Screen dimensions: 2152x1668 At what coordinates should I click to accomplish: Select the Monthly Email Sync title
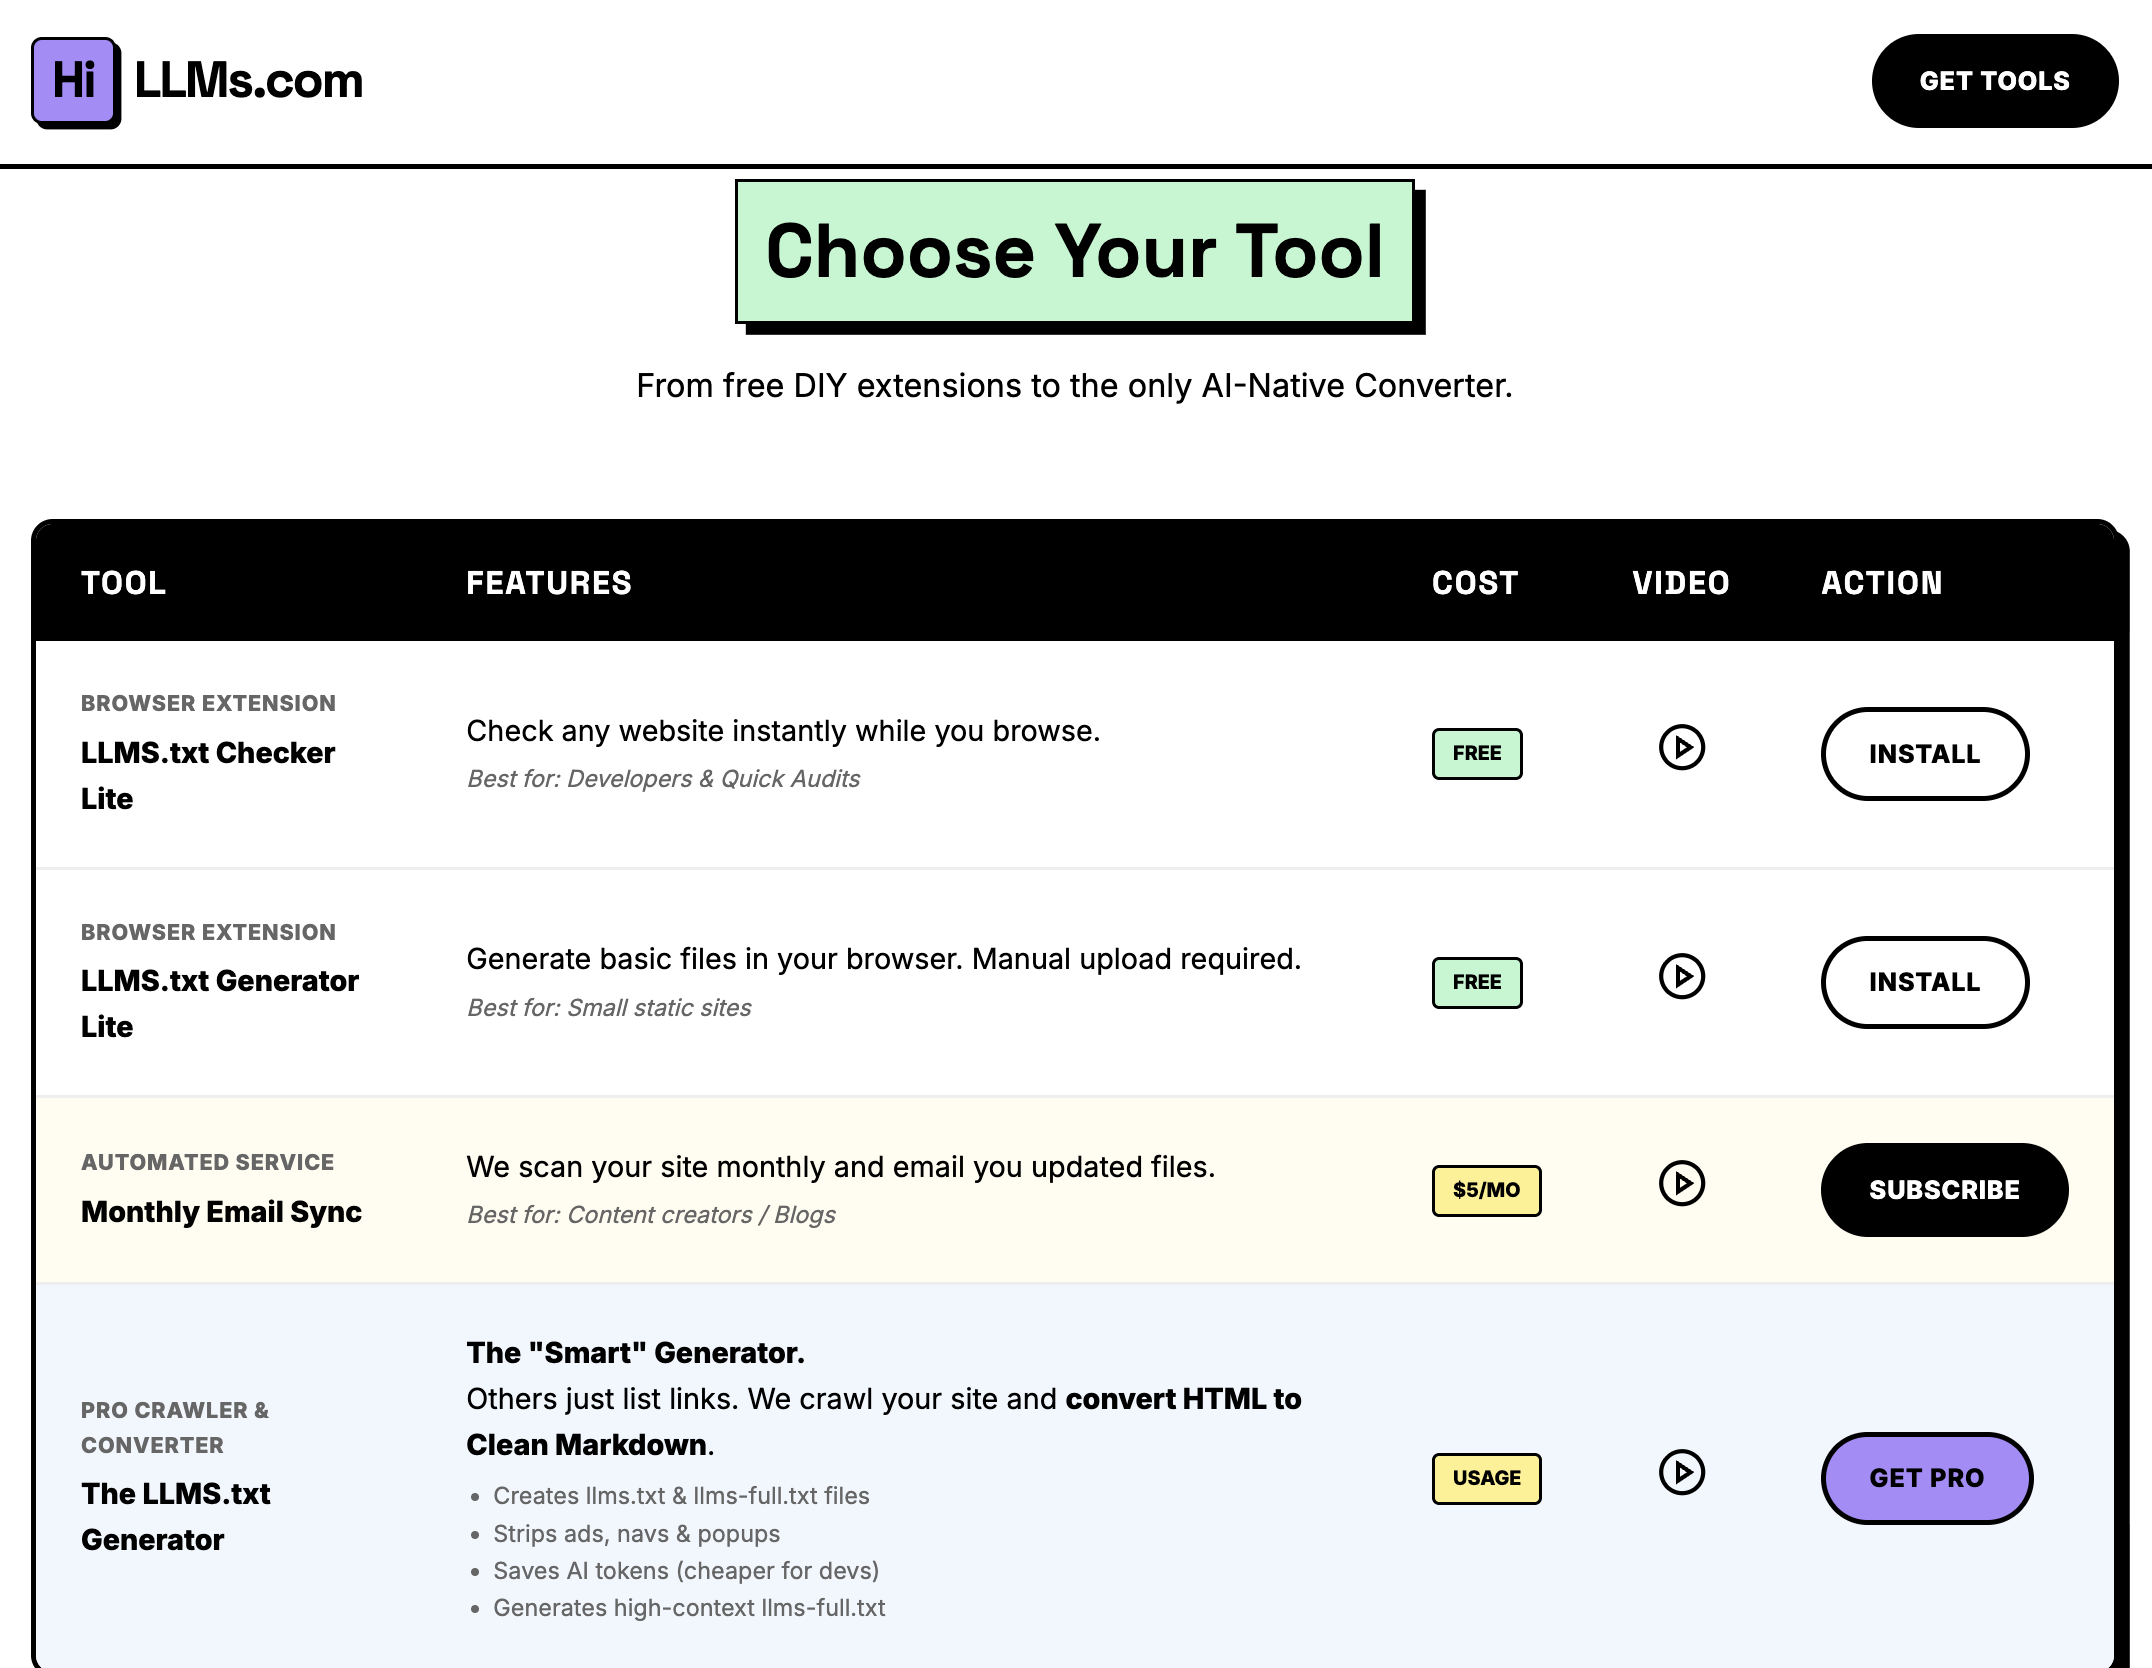[x=221, y=1212]
